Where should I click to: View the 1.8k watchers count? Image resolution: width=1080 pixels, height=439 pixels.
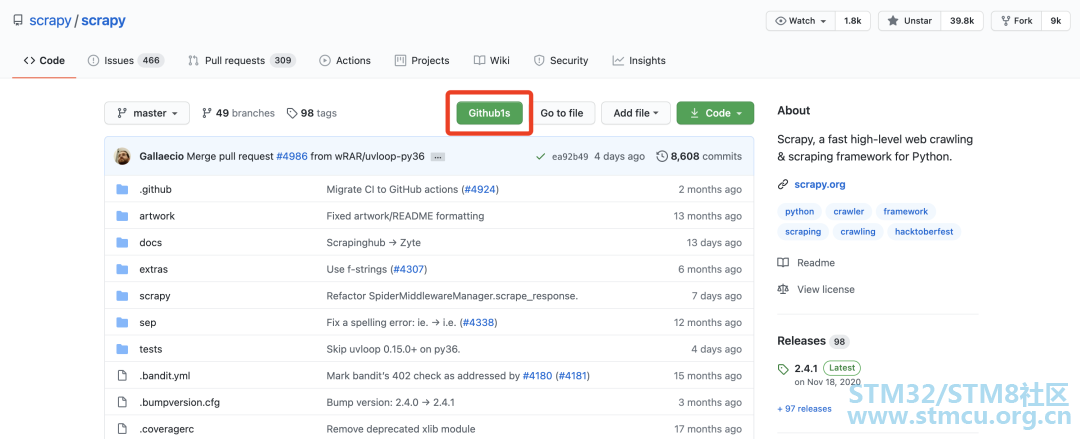tap(853, 21)
